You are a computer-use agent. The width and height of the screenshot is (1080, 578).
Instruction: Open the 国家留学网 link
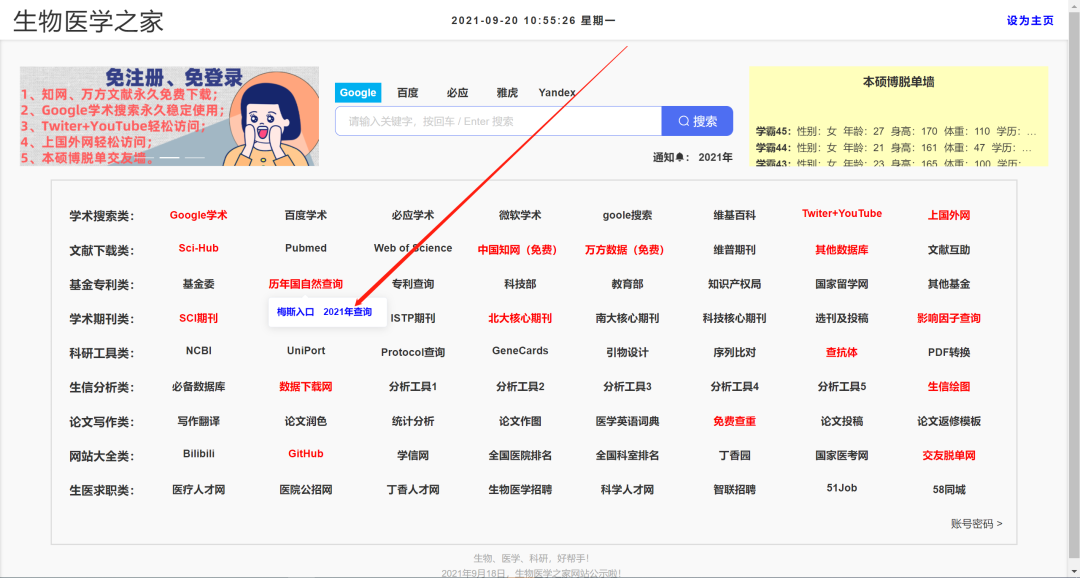842,284
